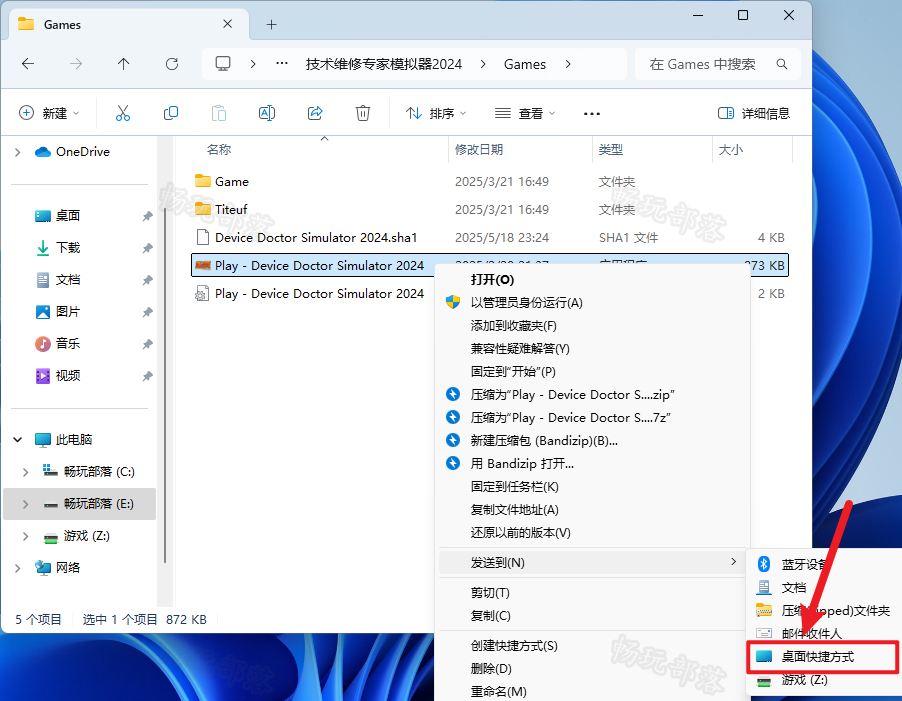
Task: Open the address bar ellipsis for hidden path
Action: click(282, 63)
